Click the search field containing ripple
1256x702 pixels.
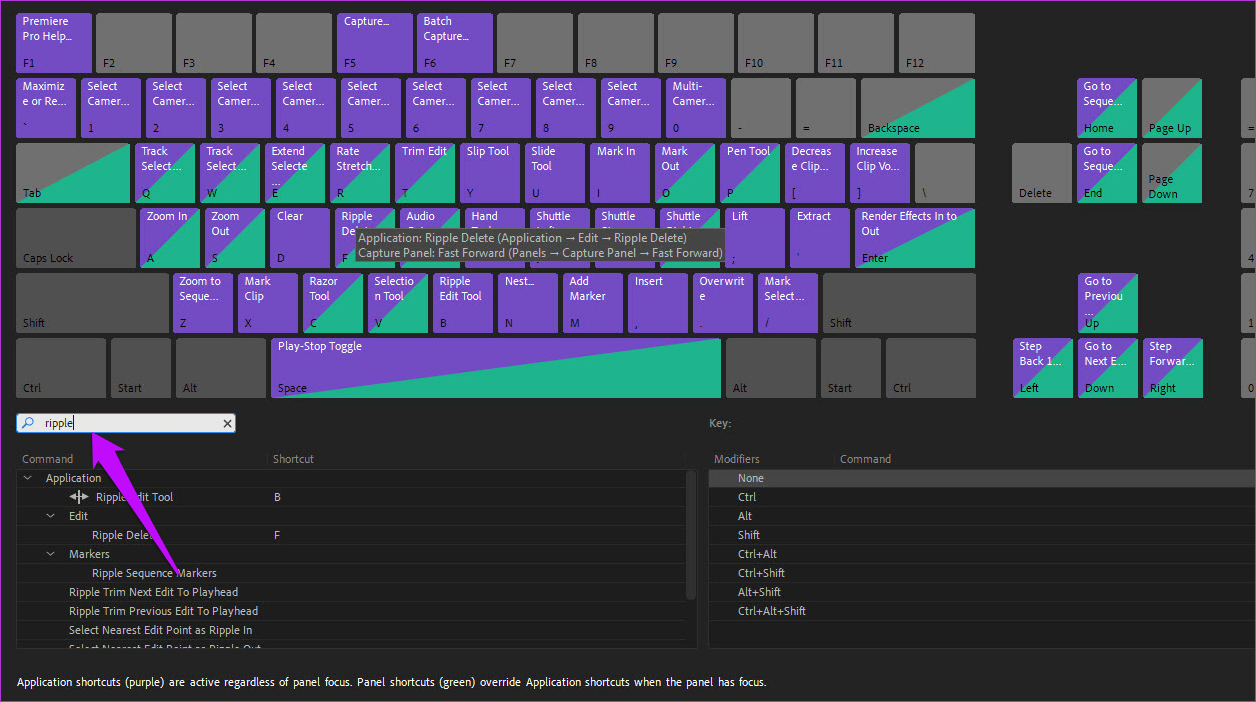(x=126, y=424)
